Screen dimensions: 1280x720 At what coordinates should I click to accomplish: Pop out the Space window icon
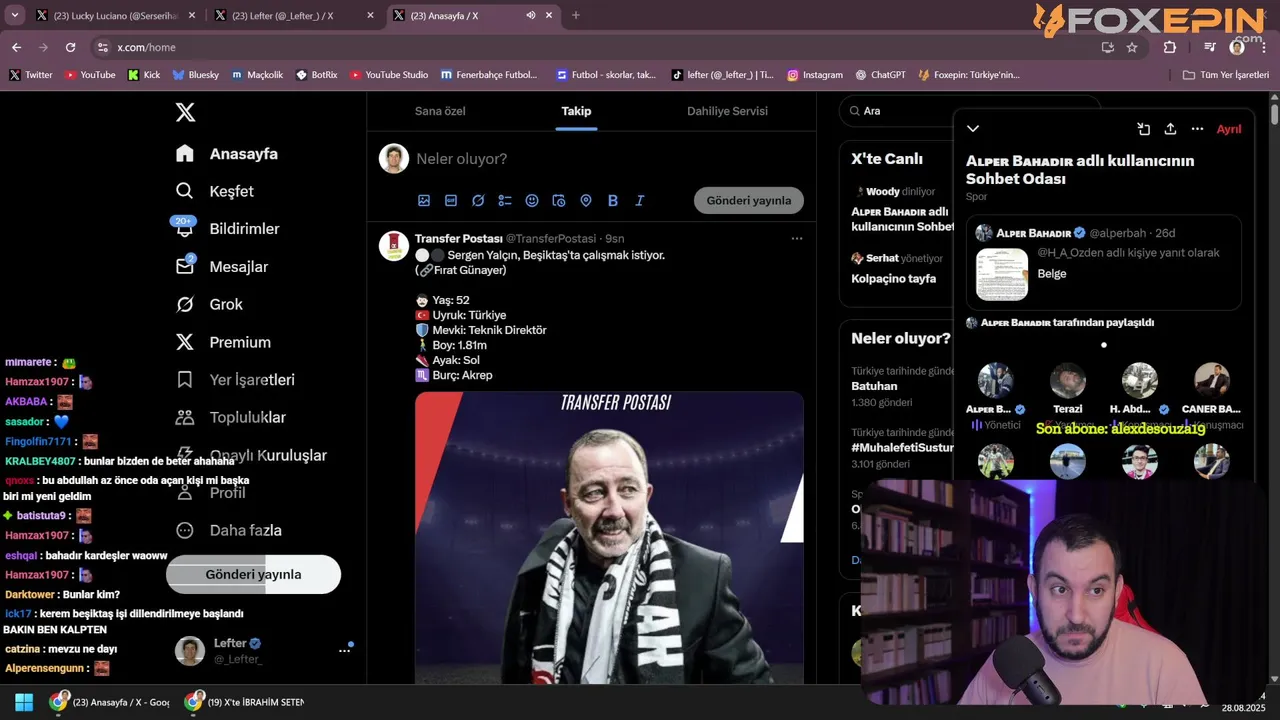1143,129
